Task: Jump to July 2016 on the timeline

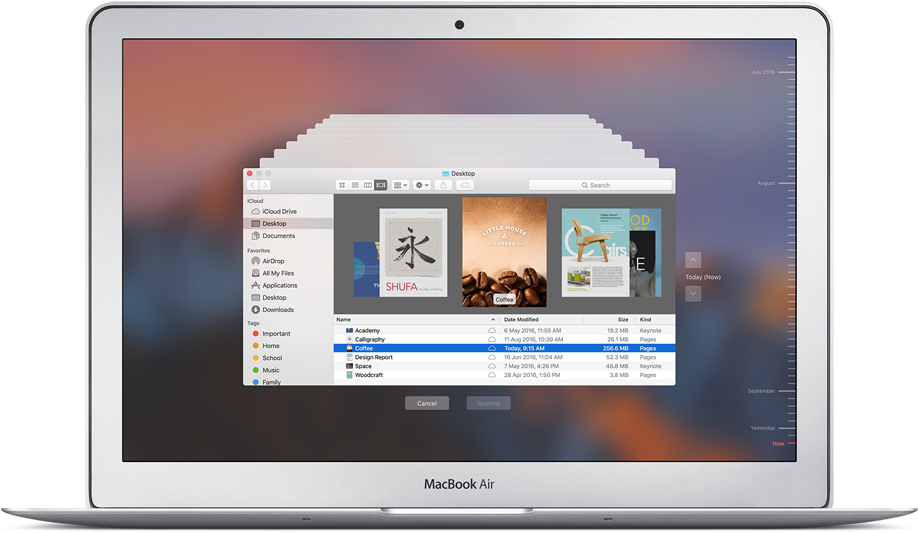Action: click(x=763, y=73)
